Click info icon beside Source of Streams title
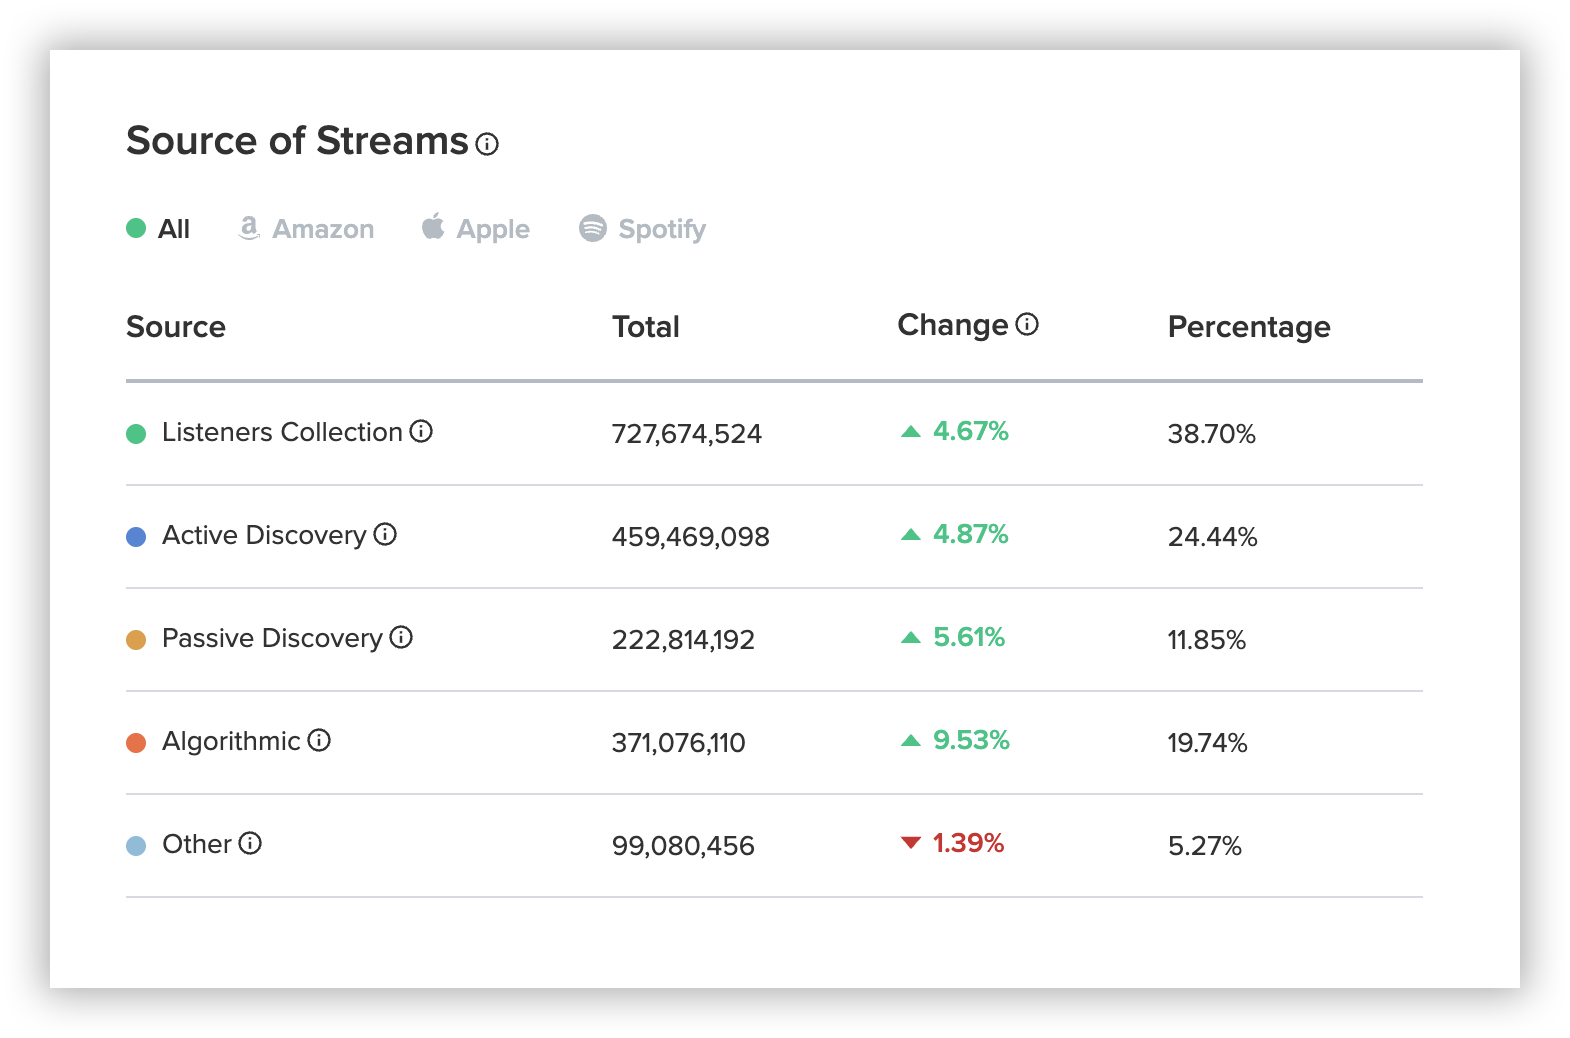Image resolution: width=1570 pixels, height=1038 pixels. (x=487, y=144)
